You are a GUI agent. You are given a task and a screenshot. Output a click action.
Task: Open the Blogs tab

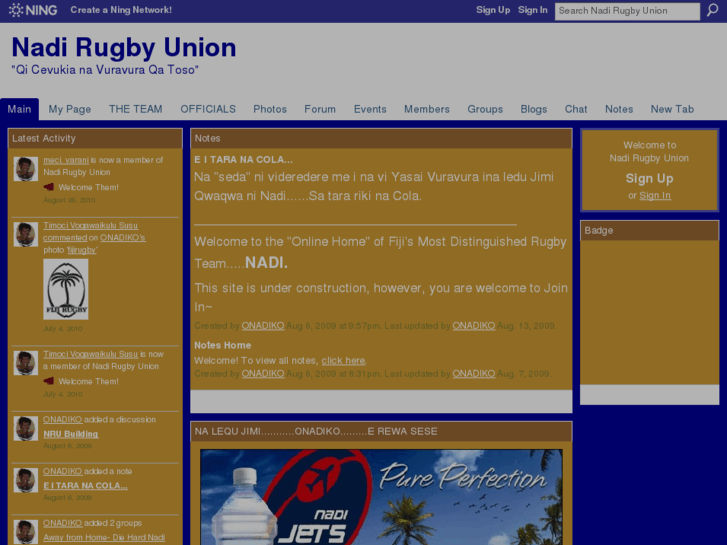(x=534, y=109)
